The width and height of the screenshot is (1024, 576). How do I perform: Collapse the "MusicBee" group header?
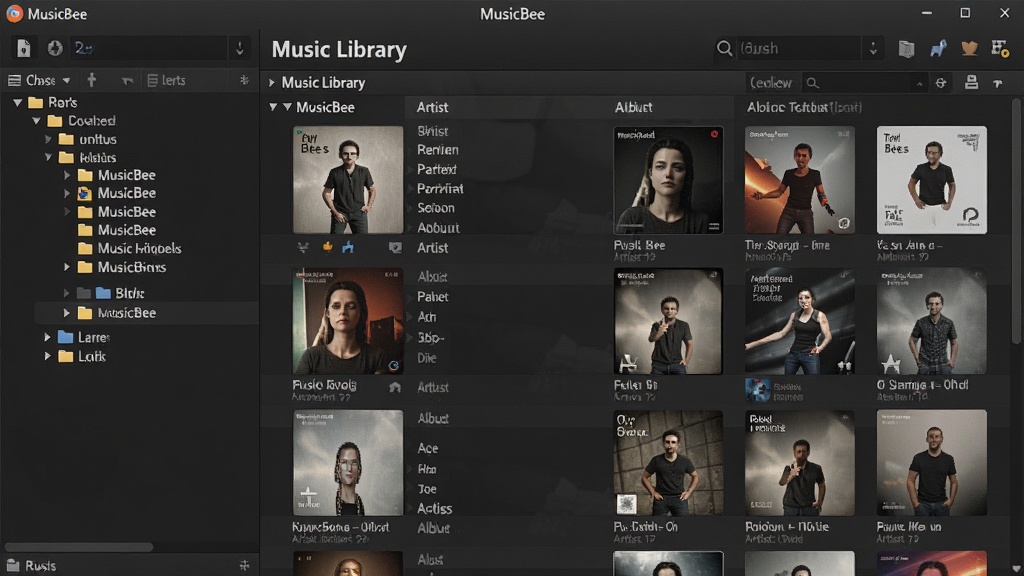273,107
